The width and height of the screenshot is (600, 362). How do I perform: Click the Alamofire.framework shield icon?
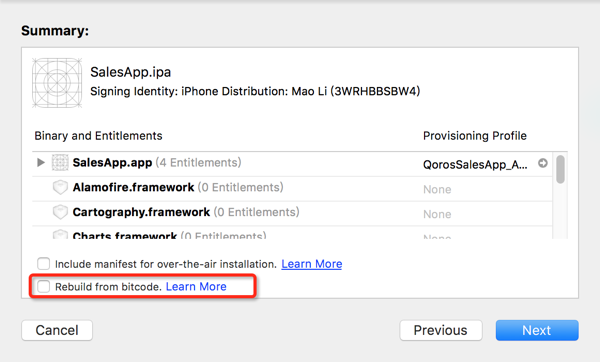tap(60, 188)
